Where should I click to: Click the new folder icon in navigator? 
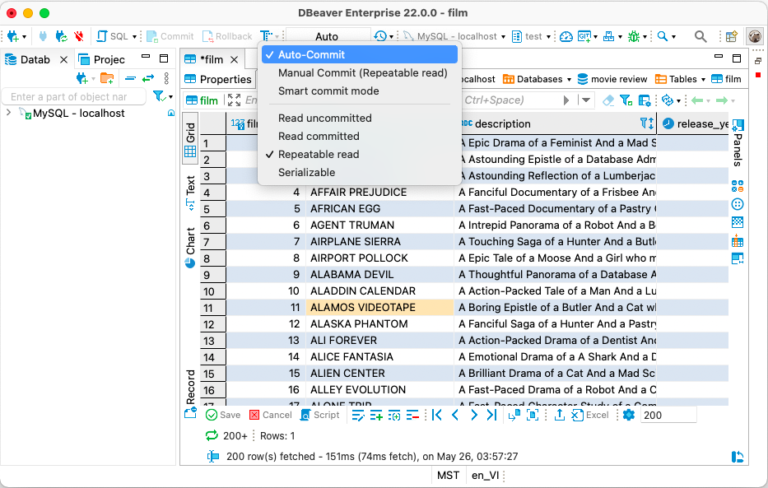(x=107, y=78)
